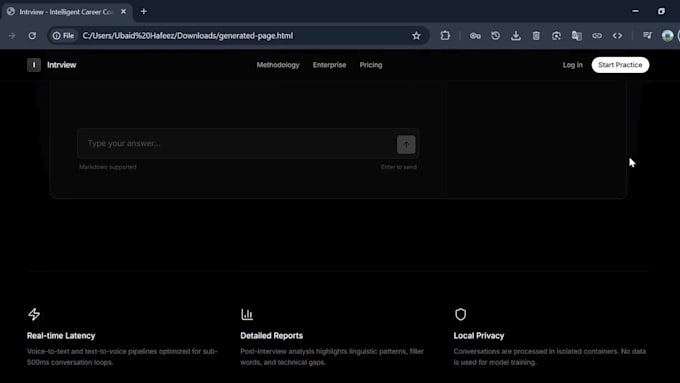
Task: Open a new tab with plus button
Action: [144, 12]
